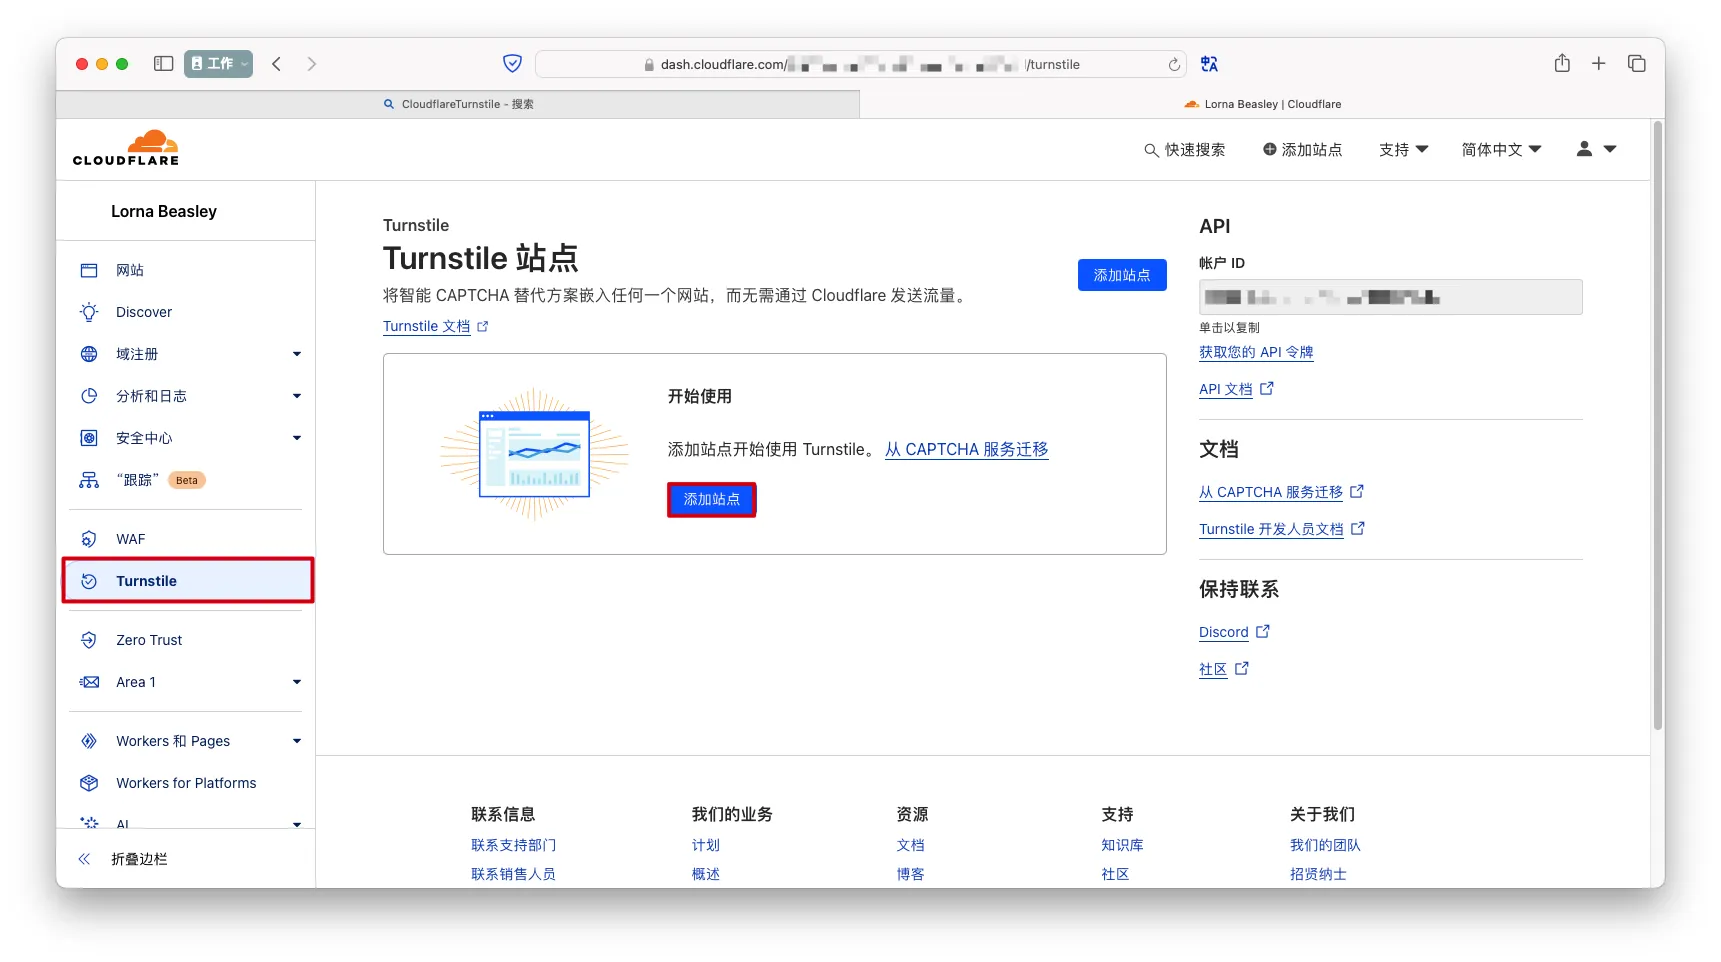Viewport: 1721px width, 962px height.
Task: Open the 获取您的 API 令牌 link
Action: pos(1256,352)
